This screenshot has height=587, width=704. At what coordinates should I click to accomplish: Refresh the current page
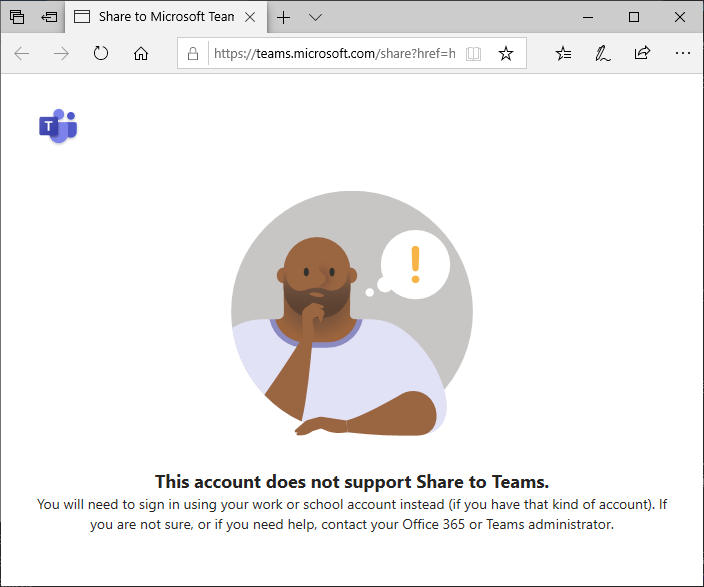(x=101, y=53)
